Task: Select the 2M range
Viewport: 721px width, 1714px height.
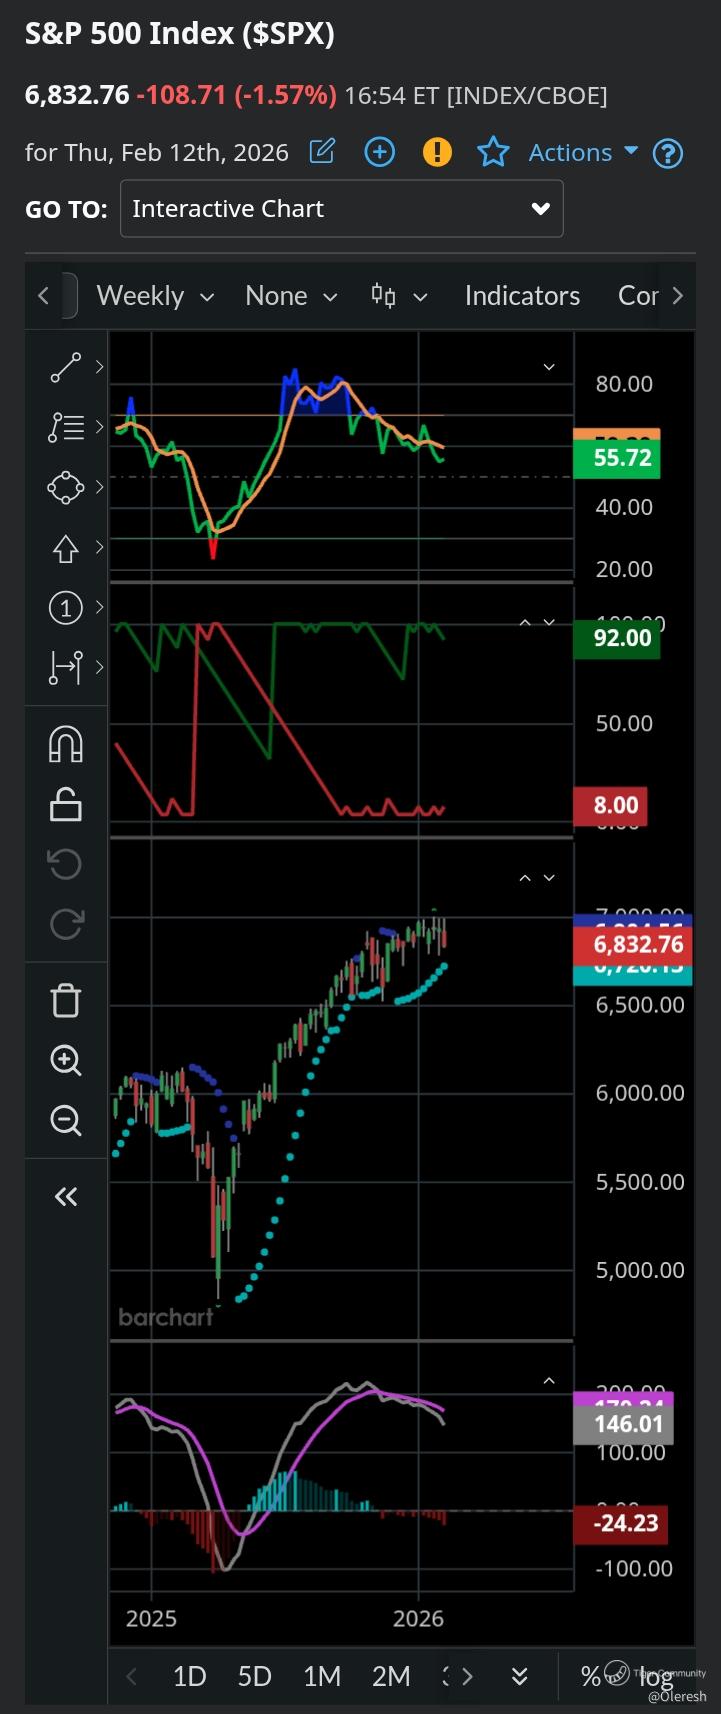Action: 391,1676
